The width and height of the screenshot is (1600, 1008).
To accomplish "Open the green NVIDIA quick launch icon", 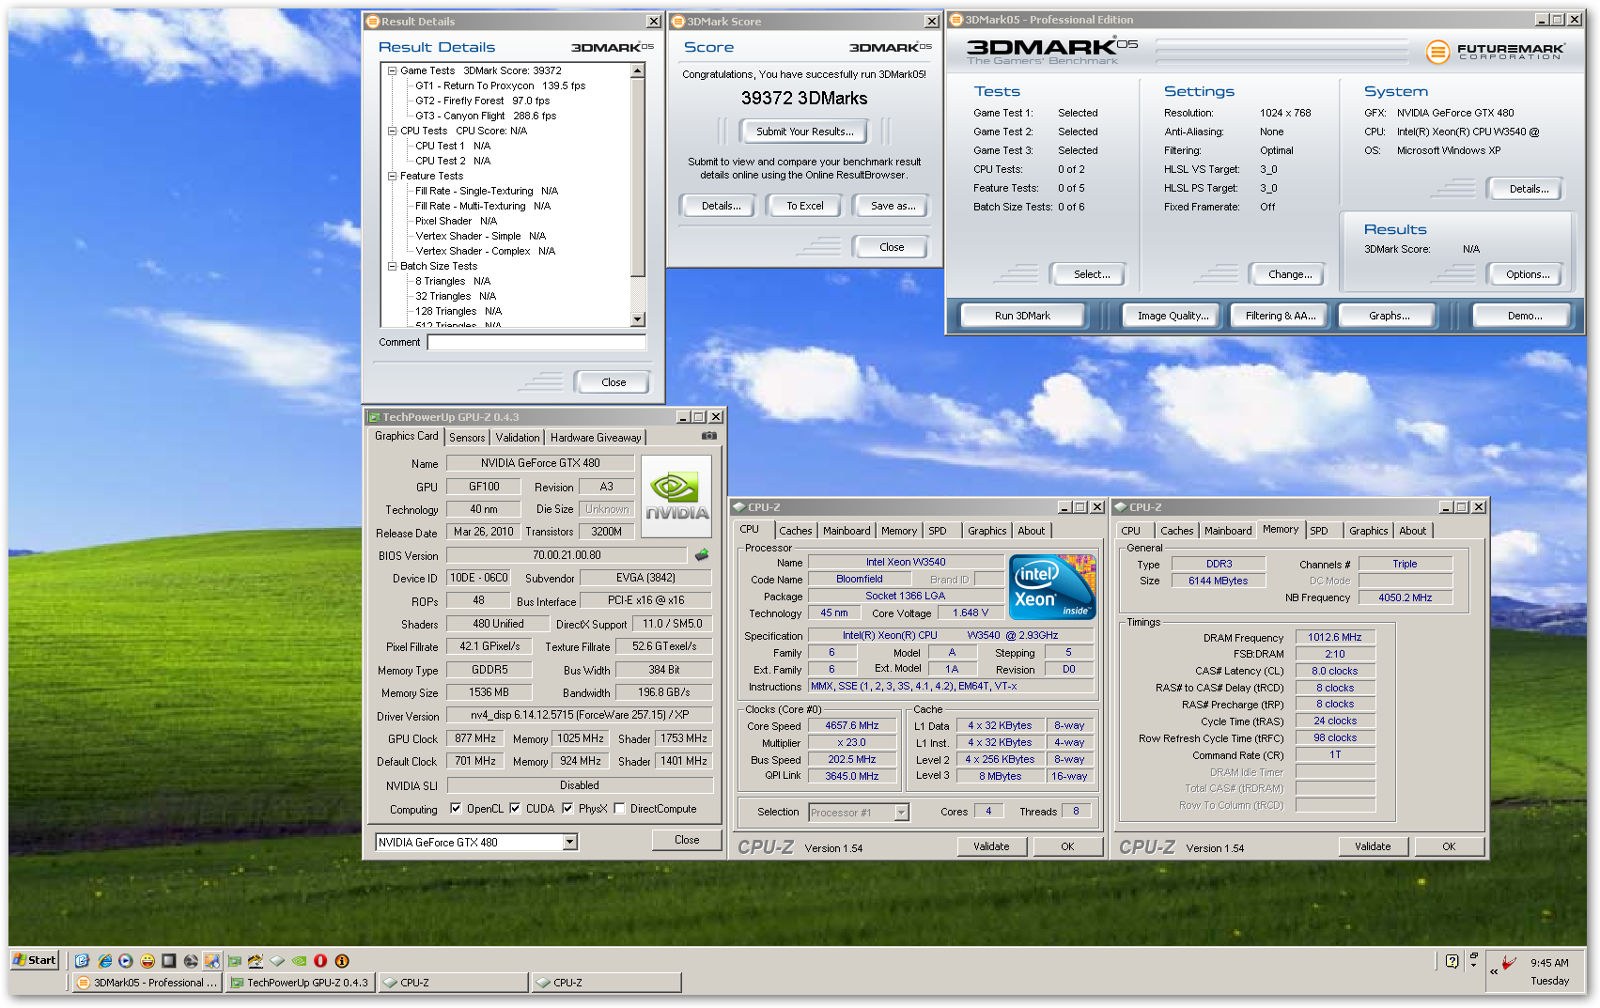I will tap(299, 961).
